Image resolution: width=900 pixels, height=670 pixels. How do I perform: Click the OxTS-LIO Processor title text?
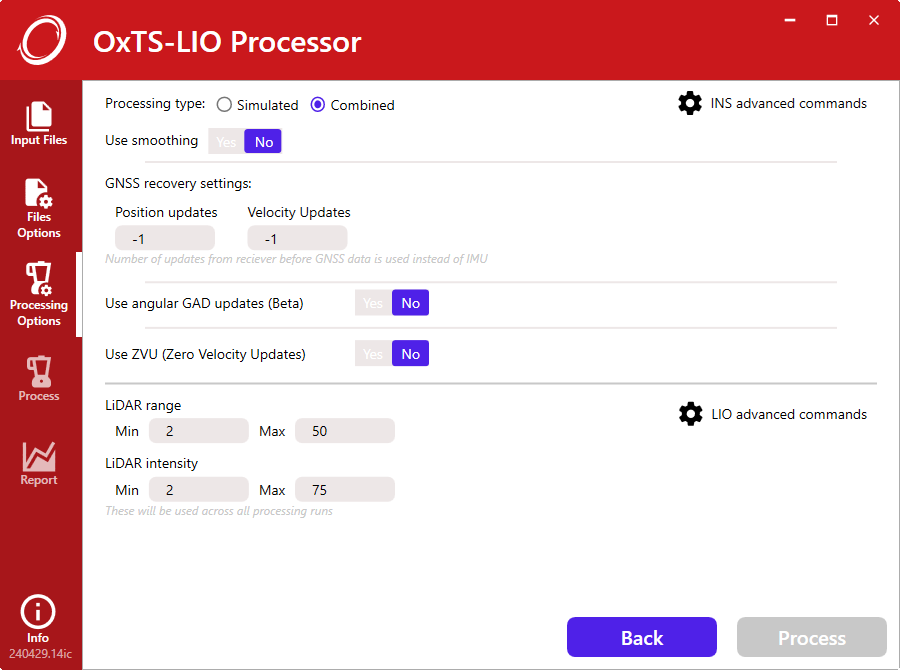tap(227, 42)
